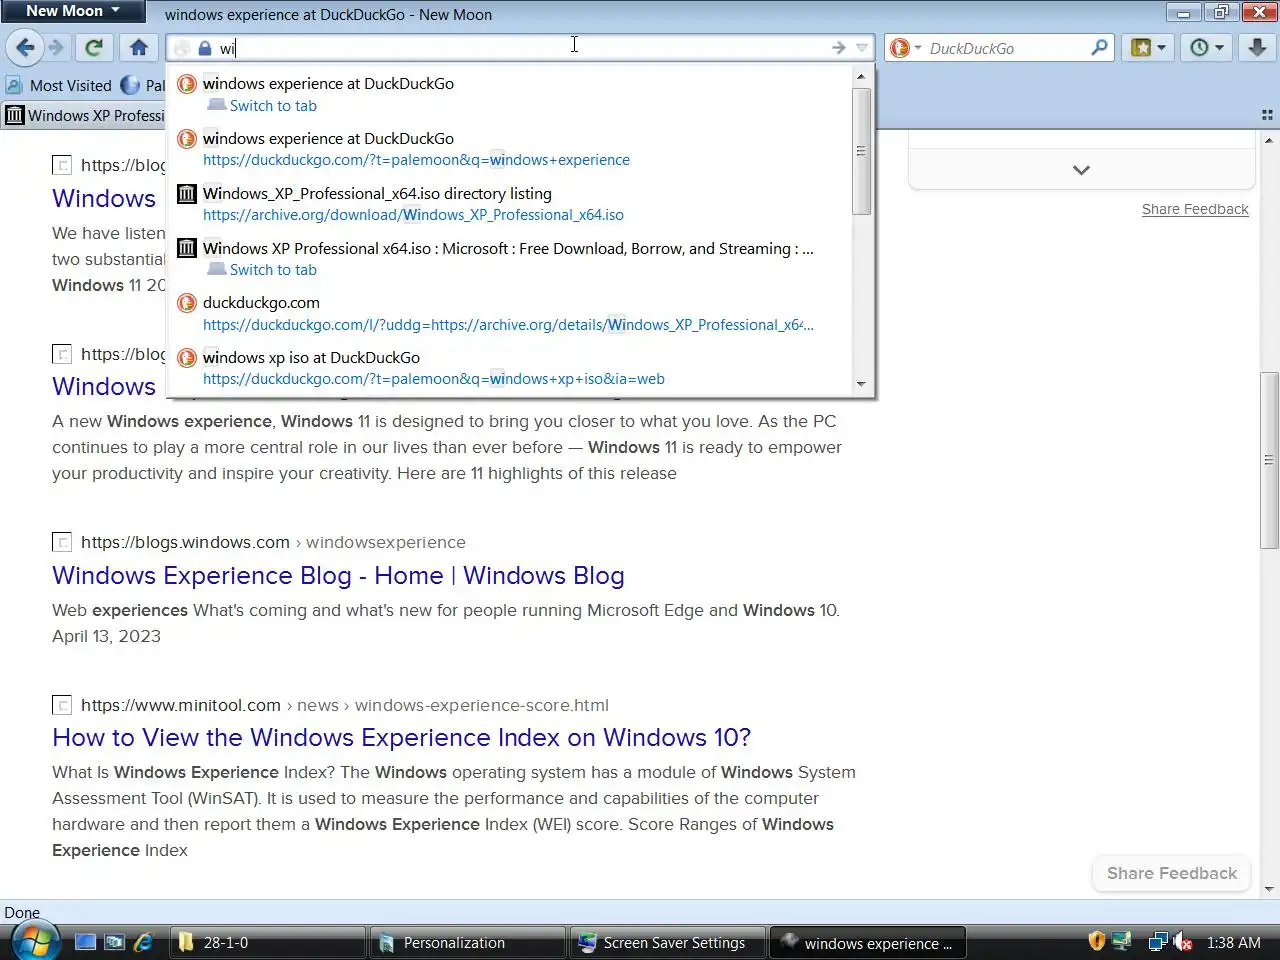
Task: Click minitool.com result favicon
Action: [x=62, y=705]
